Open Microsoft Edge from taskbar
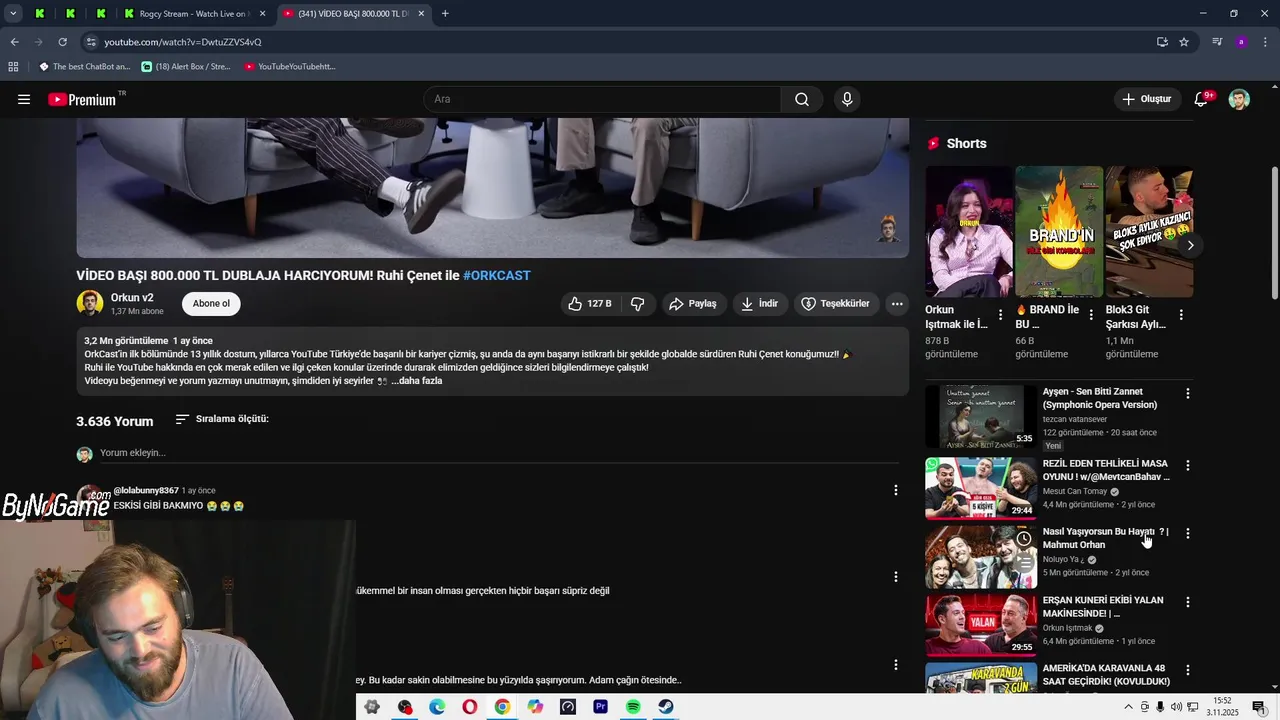Image resolution: width=1280 pixels, height=720 pixels. (x=437, y=706)
